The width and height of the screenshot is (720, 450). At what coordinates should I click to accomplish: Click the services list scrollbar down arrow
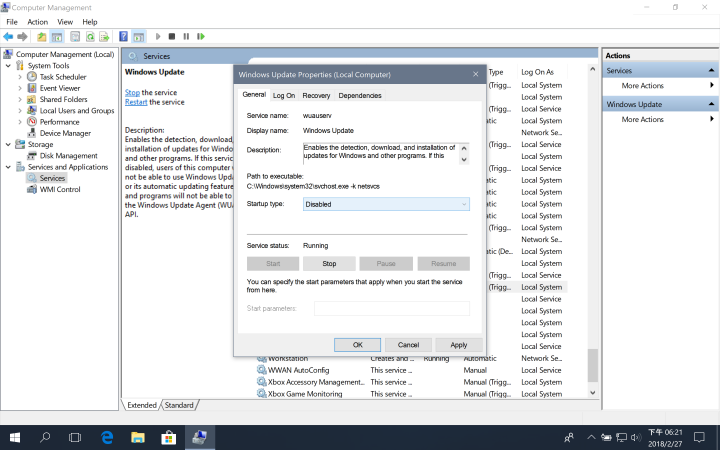[593, 393]
